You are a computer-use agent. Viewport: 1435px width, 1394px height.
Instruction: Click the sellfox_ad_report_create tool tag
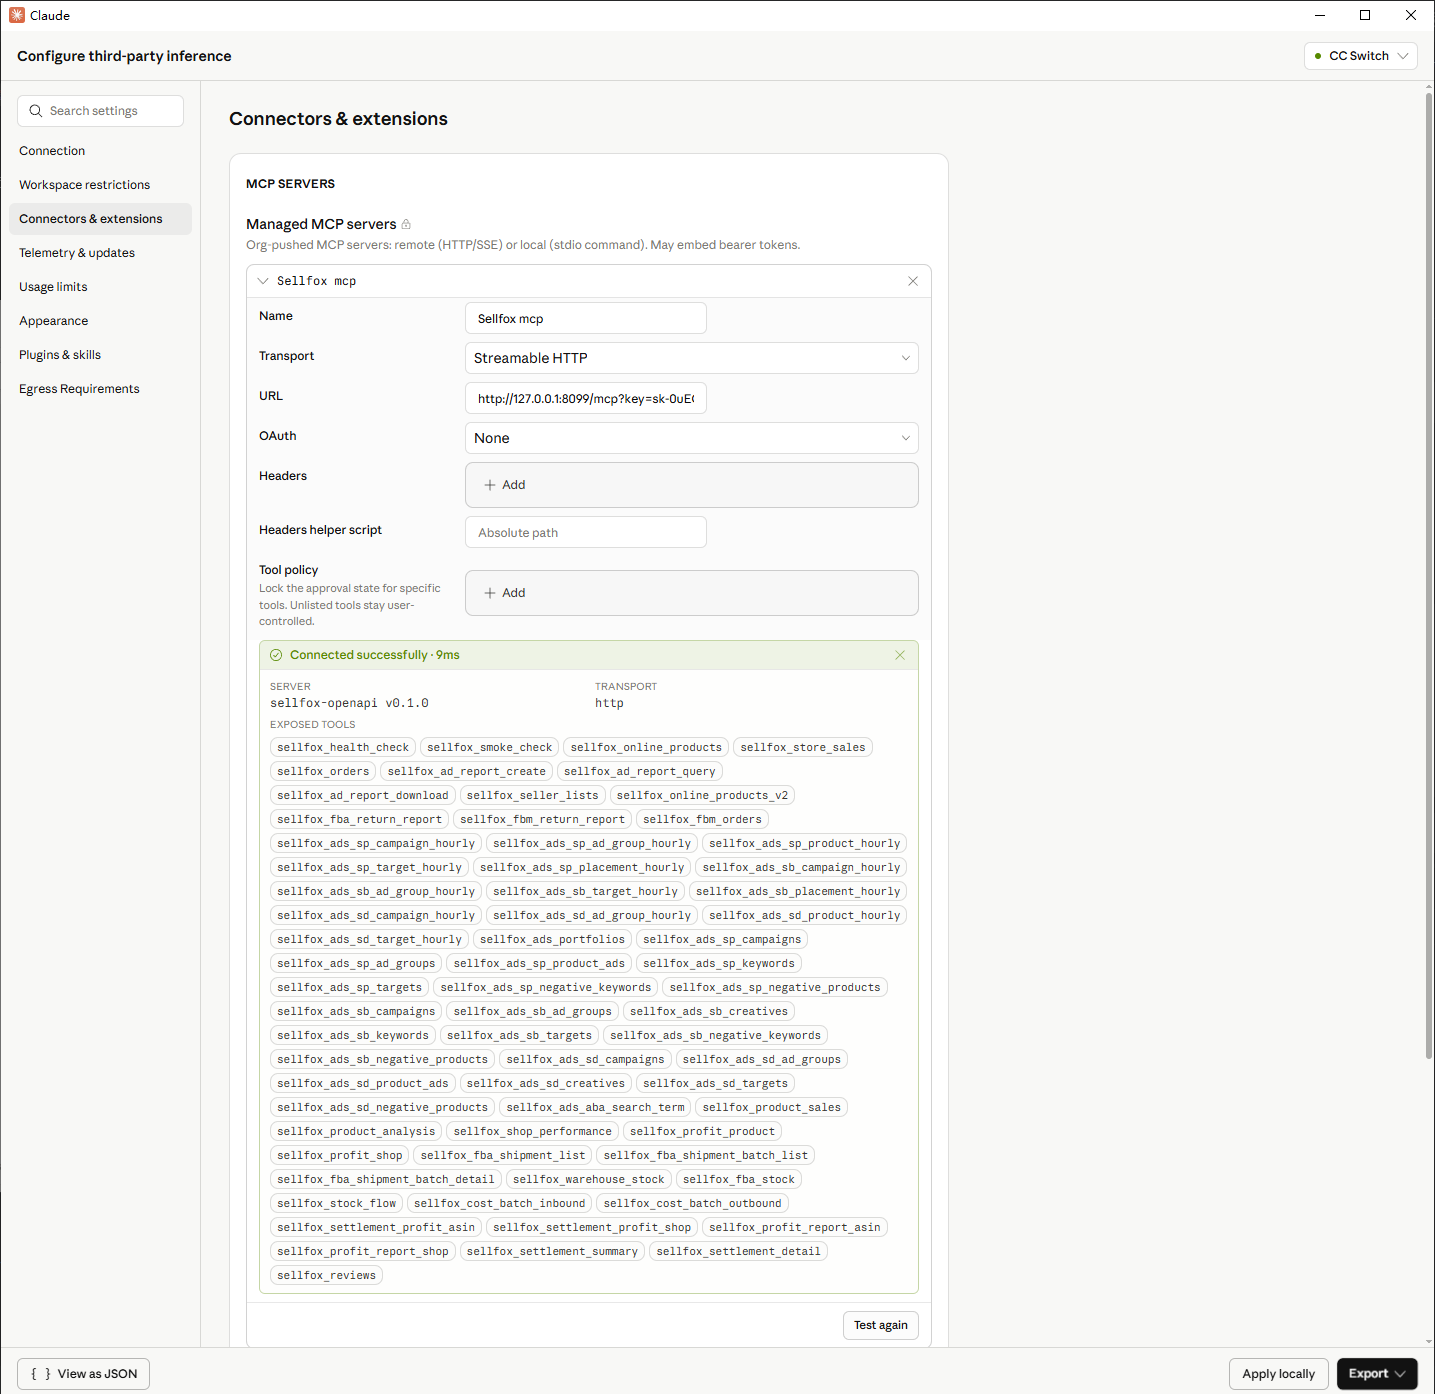tap(467, 771)
